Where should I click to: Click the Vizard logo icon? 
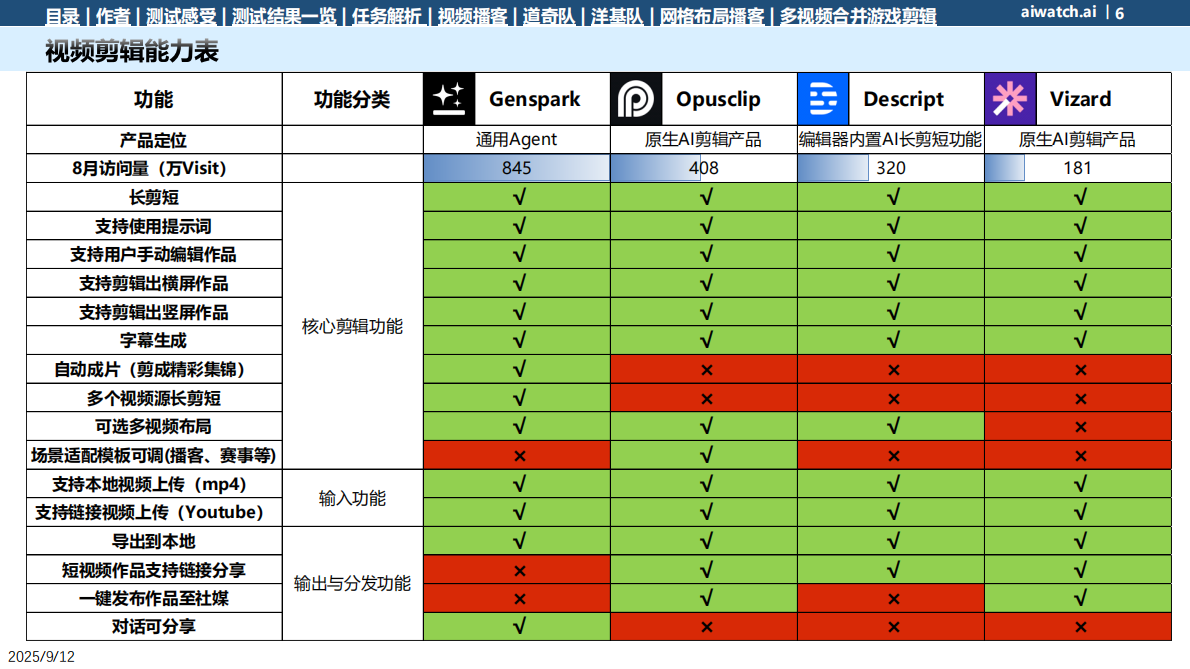click(1010, 99)
